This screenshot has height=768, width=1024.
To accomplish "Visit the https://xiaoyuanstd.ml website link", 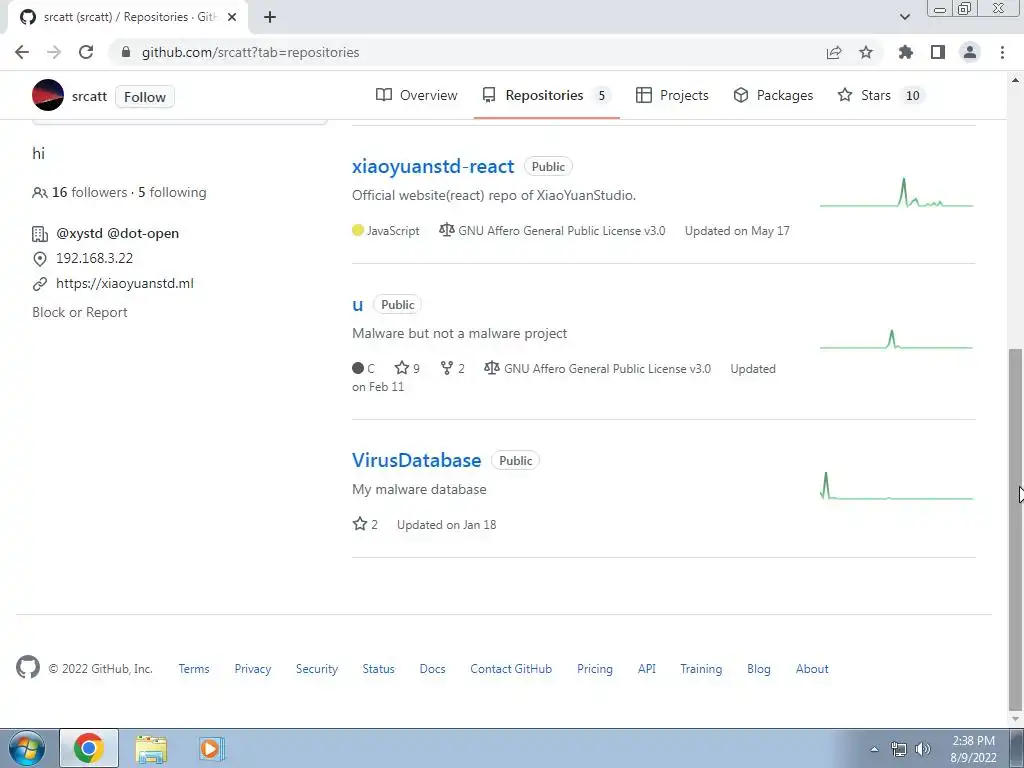I will 125,283.
